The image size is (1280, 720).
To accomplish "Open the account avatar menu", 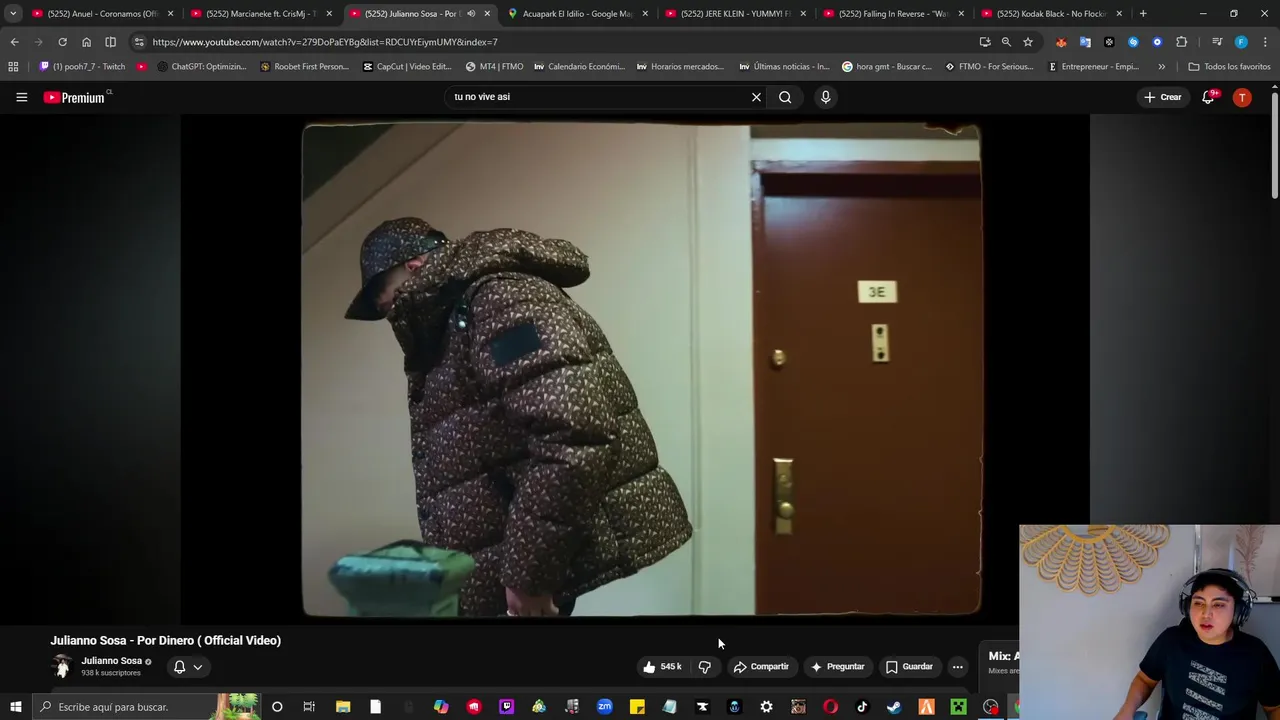I will point(1242,97).
